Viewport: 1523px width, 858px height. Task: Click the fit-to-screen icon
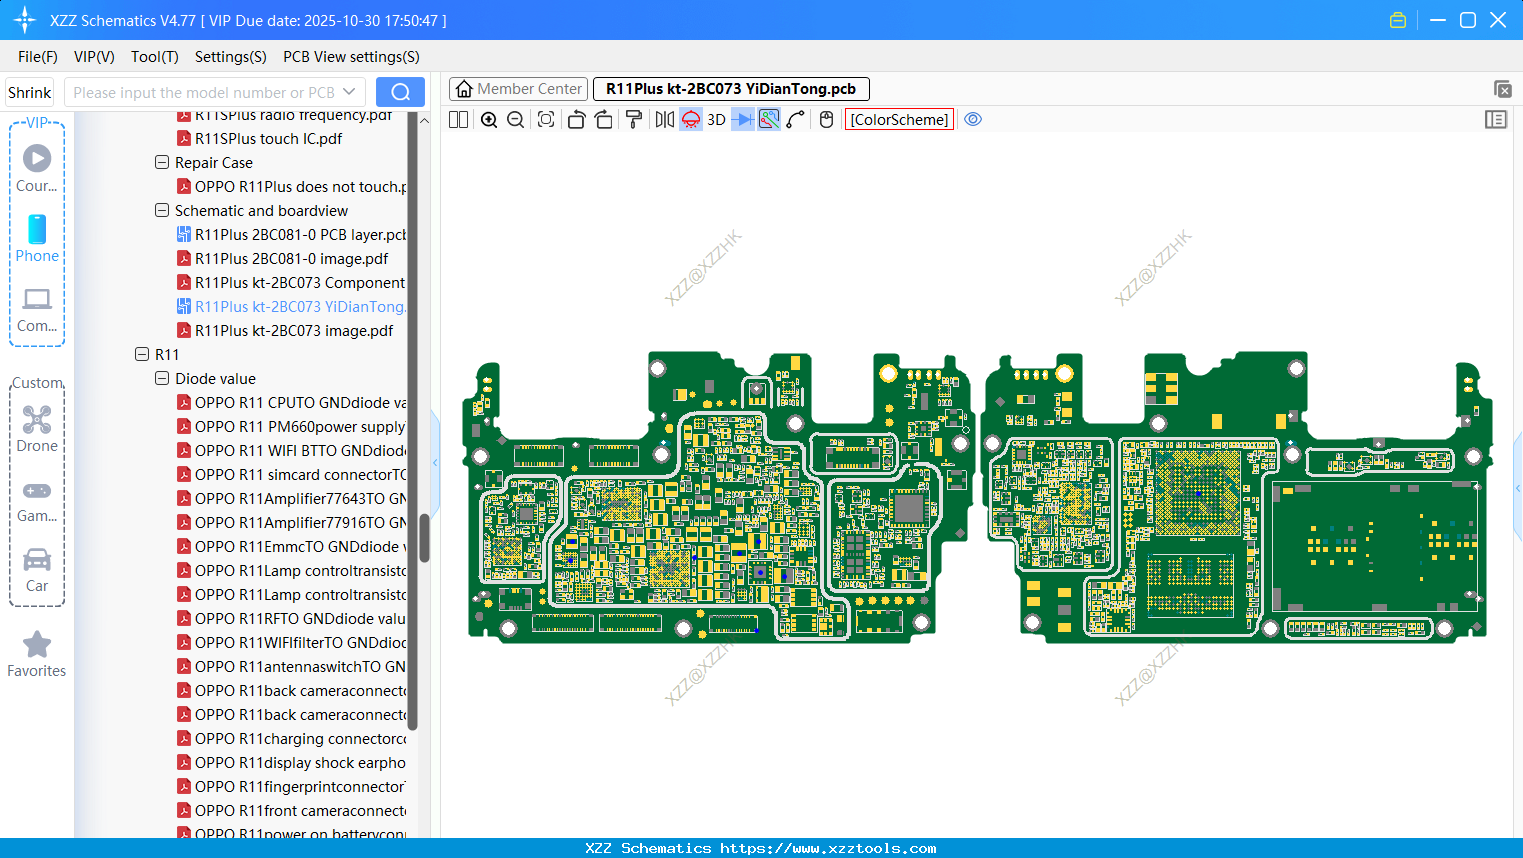click(x=546, y=120)
